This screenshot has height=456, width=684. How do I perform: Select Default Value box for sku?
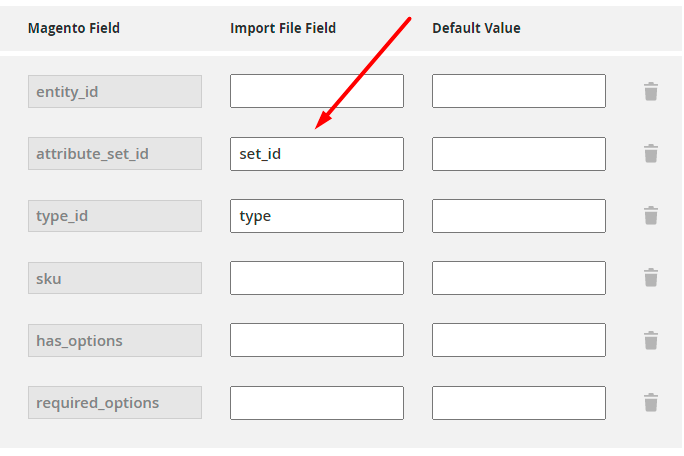click(519, 278)
